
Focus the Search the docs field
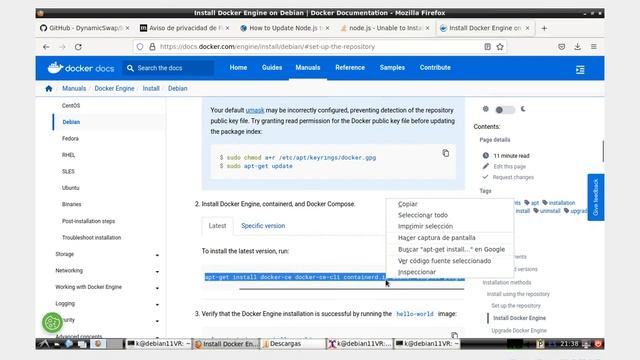pos(168,68)
